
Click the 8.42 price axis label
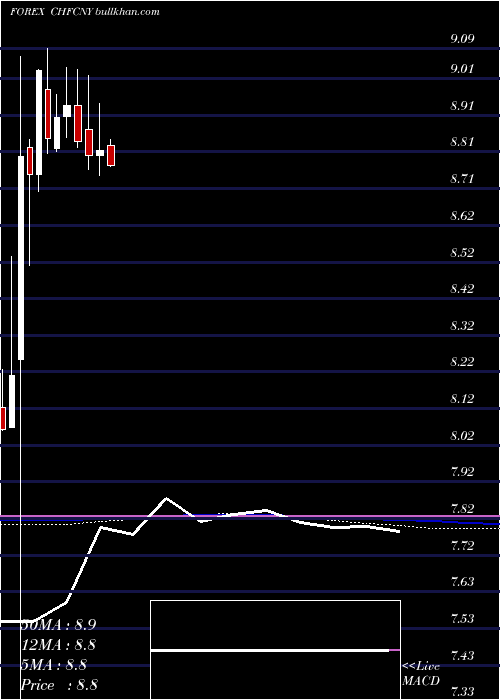pos(462,289)
